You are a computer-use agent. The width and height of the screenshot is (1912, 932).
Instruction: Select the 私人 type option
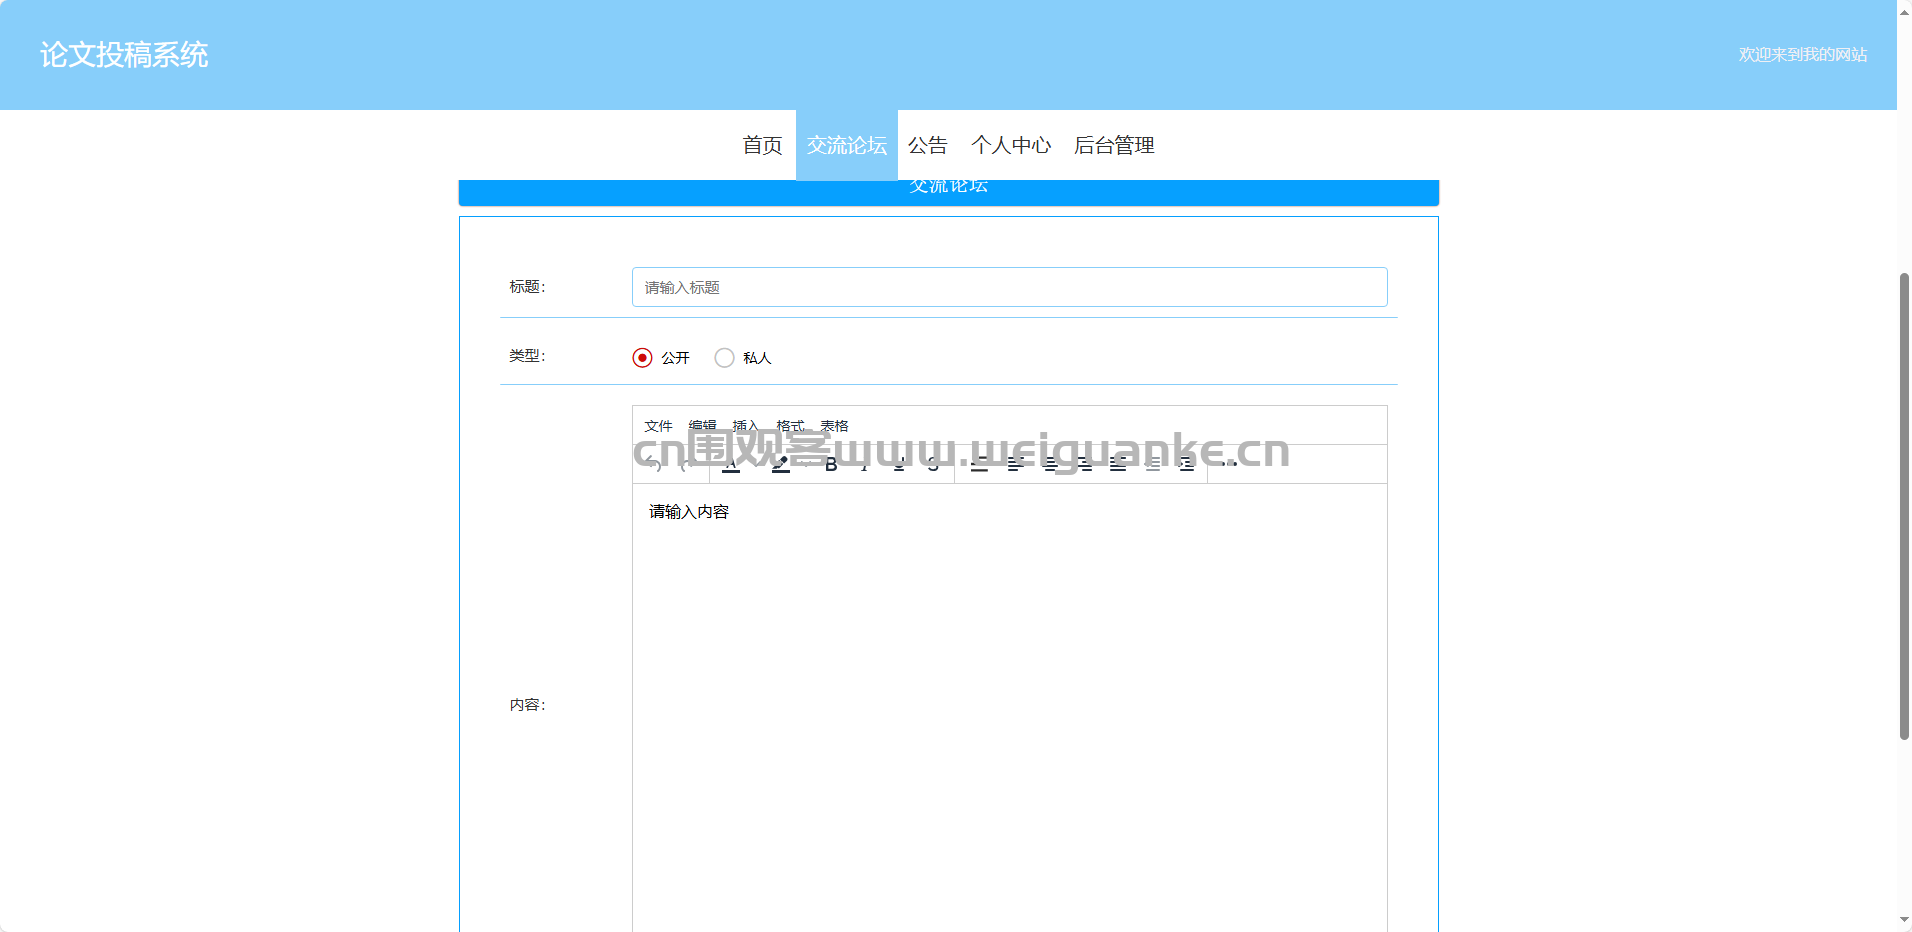click(725, 357)
